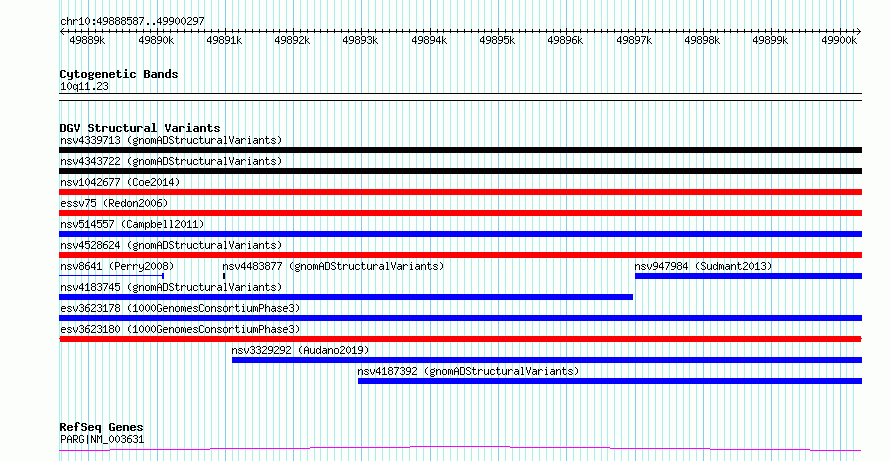Click the red bar under esv3623180
Viewport: 890px width, 461px height.
click(x=460, y=339)
